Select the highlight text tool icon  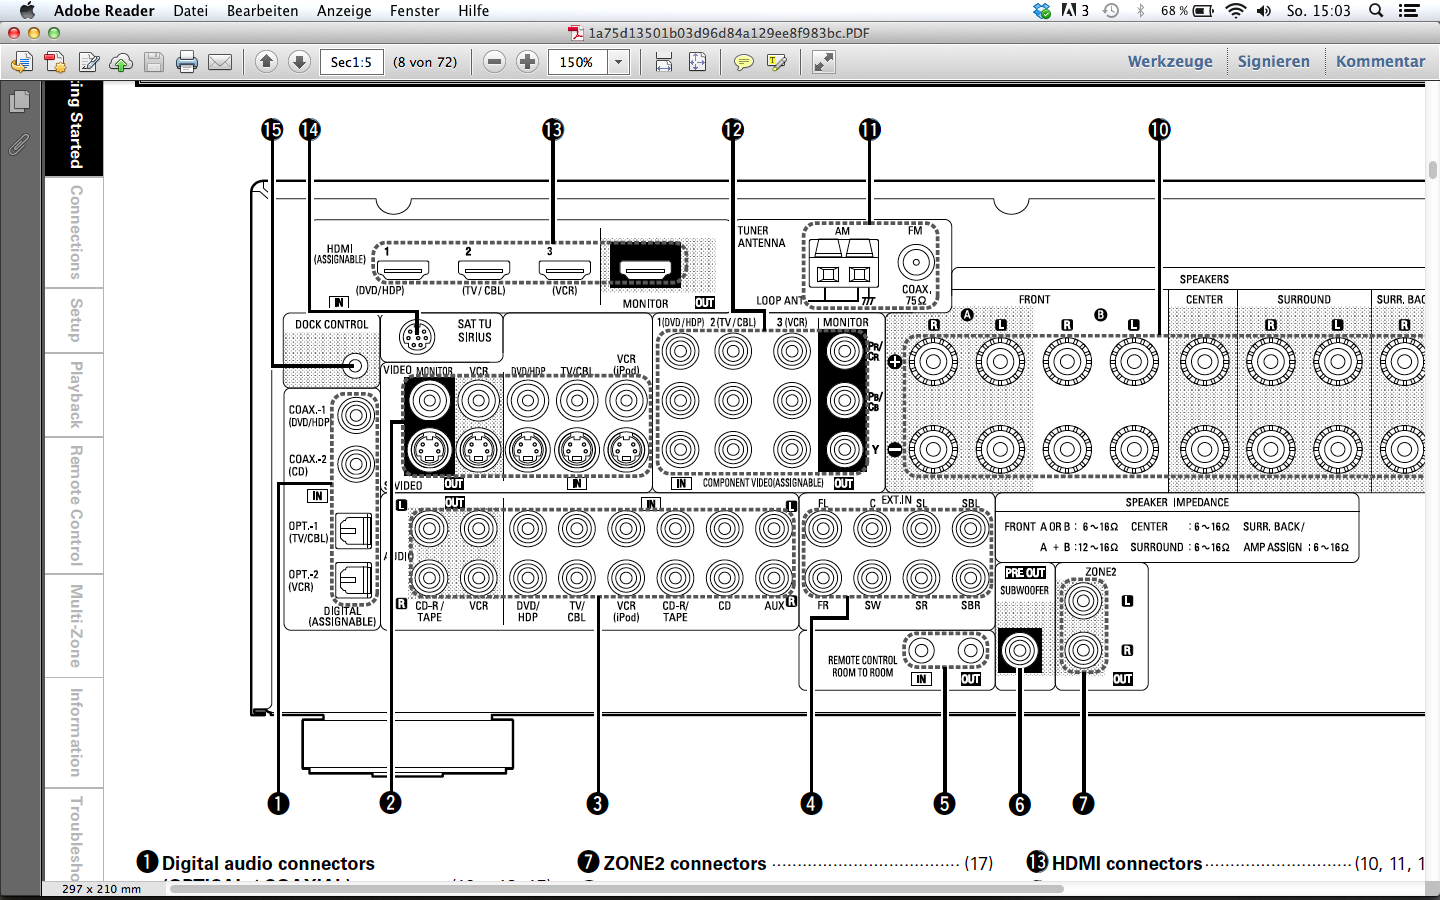(777, 62)
